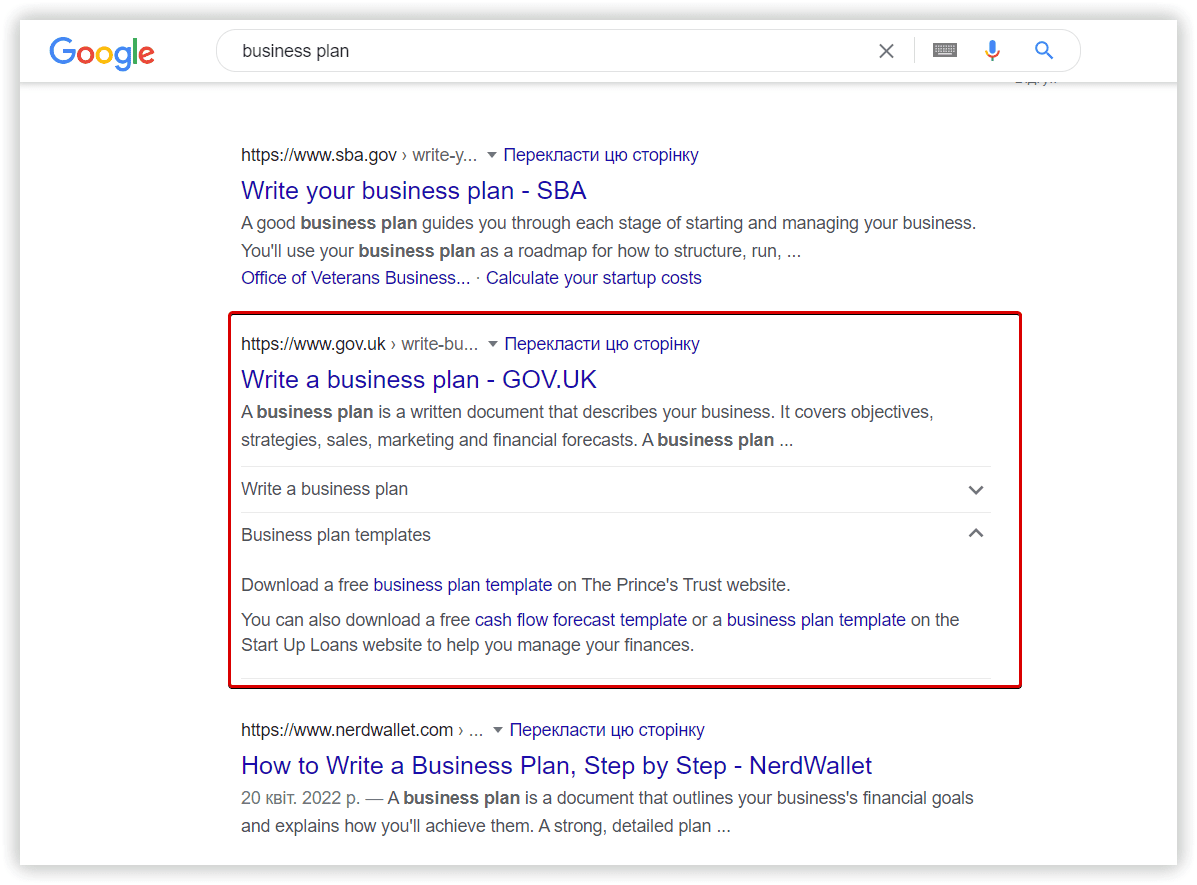The height and width of the screenshot is (885, 1197).
Task: Open Prince's Trust 'business plan template' link
Action: (x=462, y=585)
